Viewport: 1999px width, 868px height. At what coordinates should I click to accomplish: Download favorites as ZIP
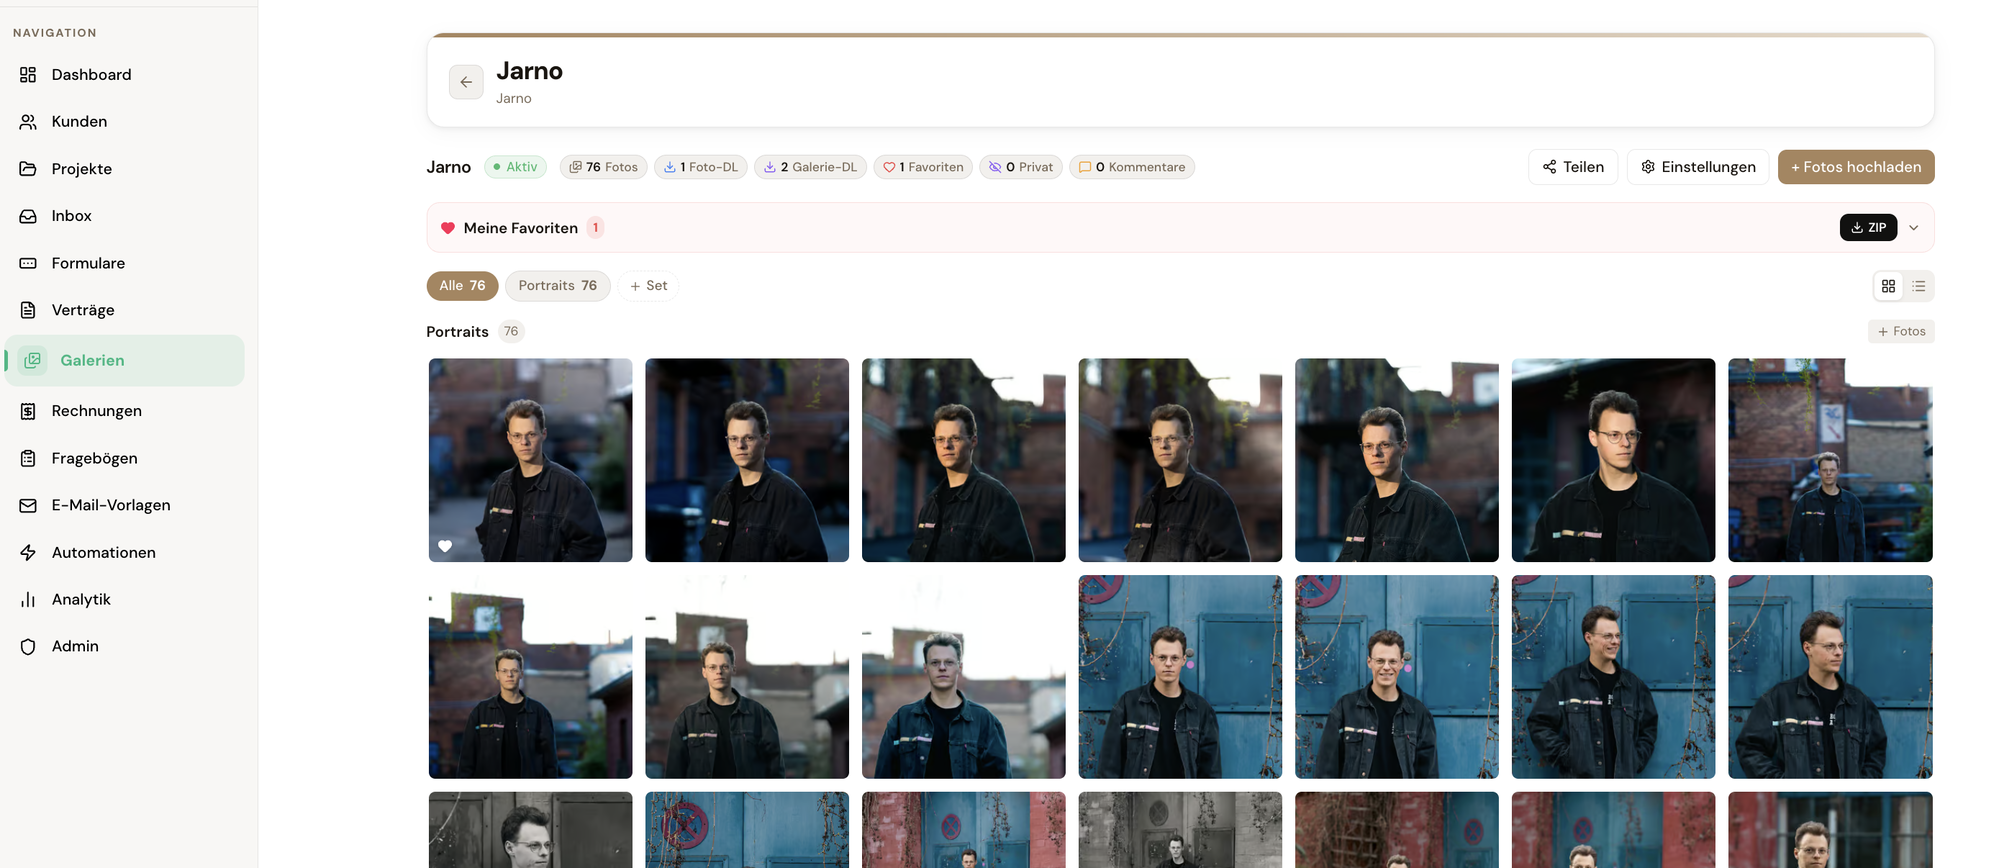tap(1868, 228)
